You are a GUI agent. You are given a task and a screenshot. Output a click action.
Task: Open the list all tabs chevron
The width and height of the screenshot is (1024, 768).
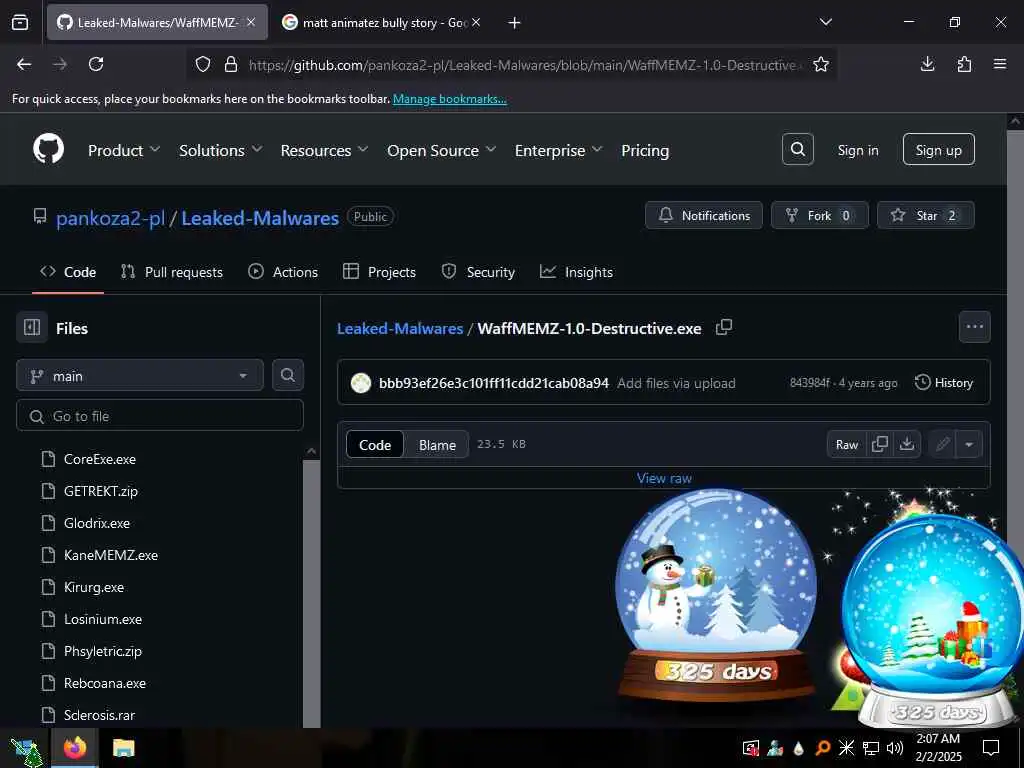tap(825, 22)
